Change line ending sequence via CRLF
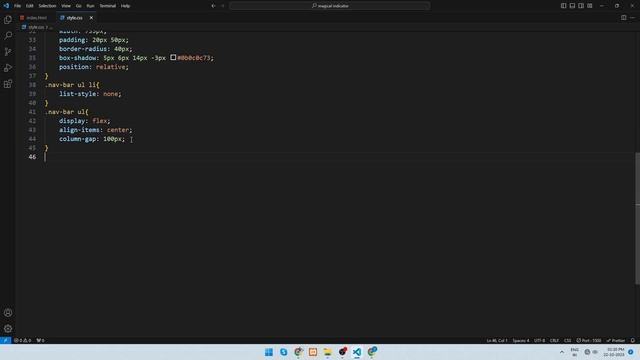This screenshot has width=640, height=360. click(x=554, y=340)
